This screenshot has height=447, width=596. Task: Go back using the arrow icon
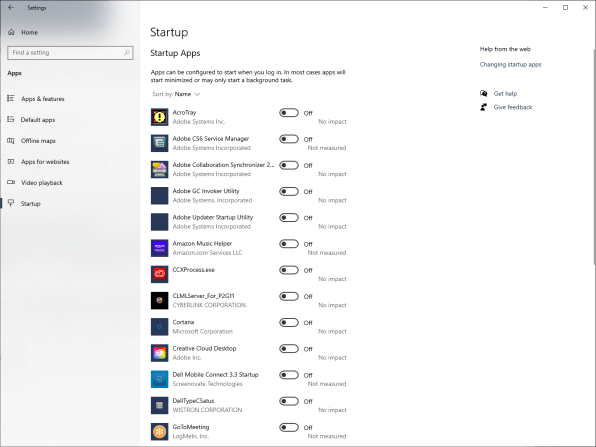11,8
